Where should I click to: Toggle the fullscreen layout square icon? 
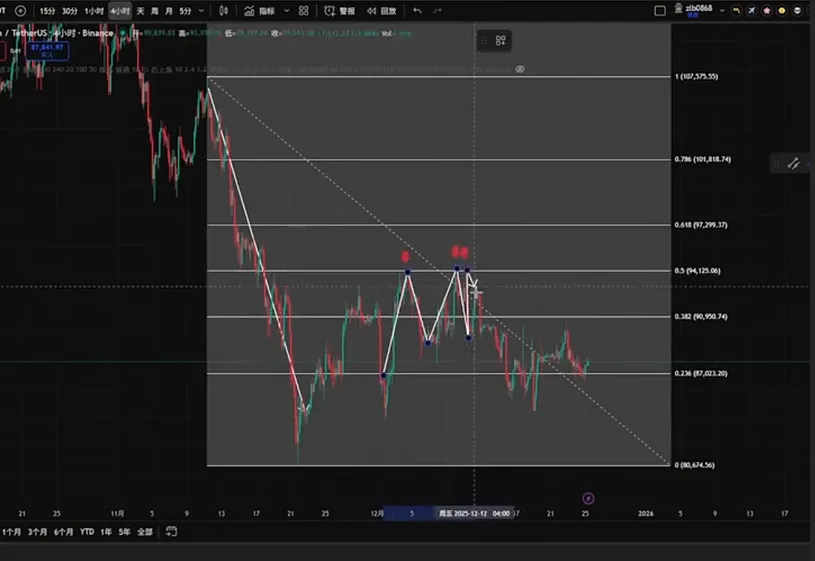[x=659, y=10]
